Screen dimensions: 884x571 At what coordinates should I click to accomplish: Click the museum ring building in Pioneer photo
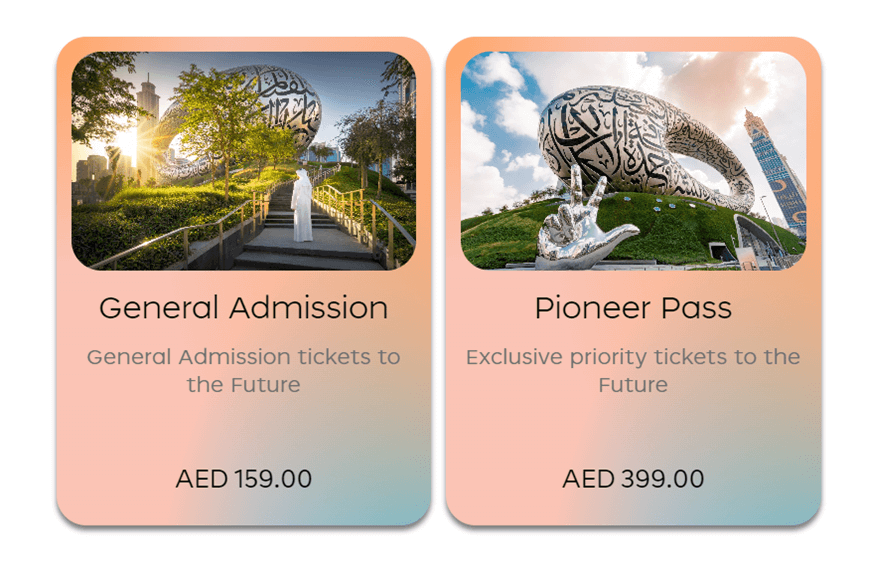(643, 145)
